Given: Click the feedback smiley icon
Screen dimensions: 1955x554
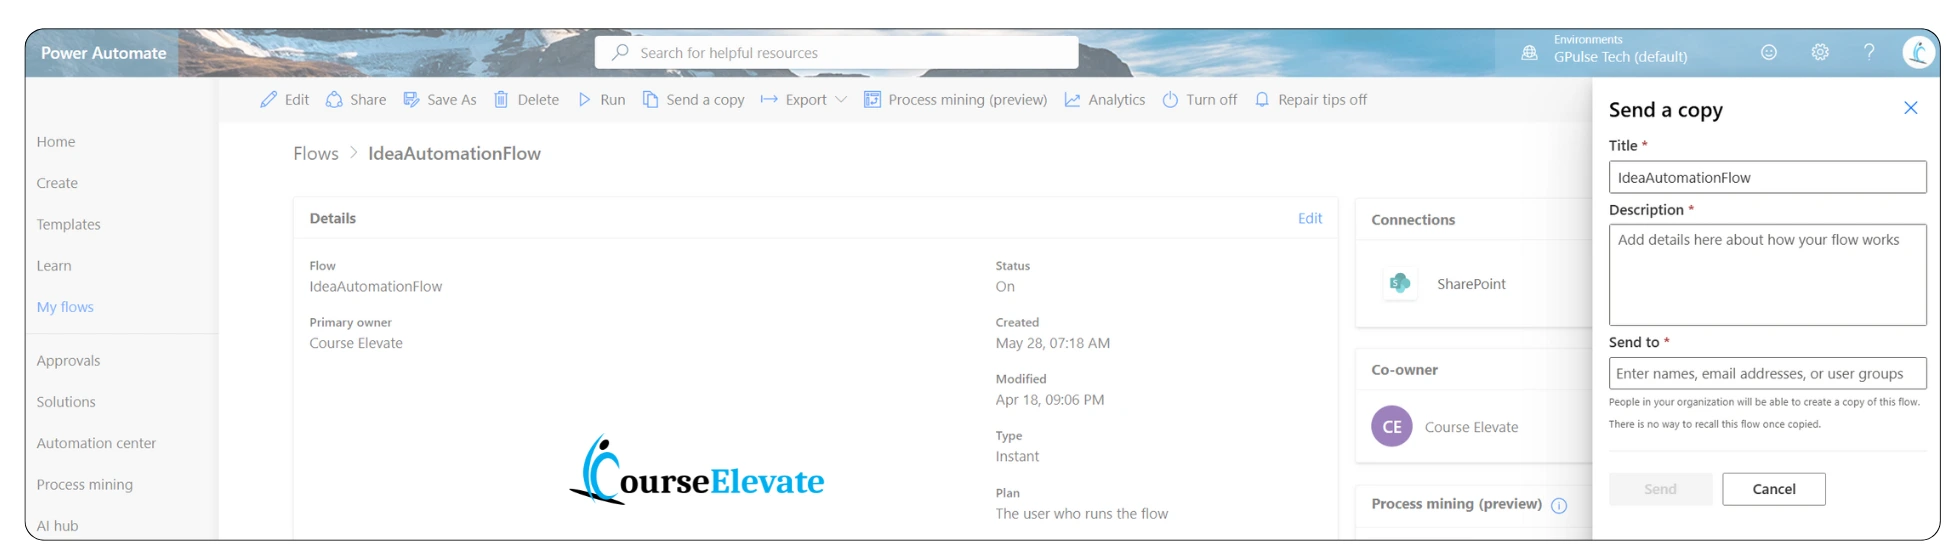Looking at the screenshot, I should tap(1769, 52).
